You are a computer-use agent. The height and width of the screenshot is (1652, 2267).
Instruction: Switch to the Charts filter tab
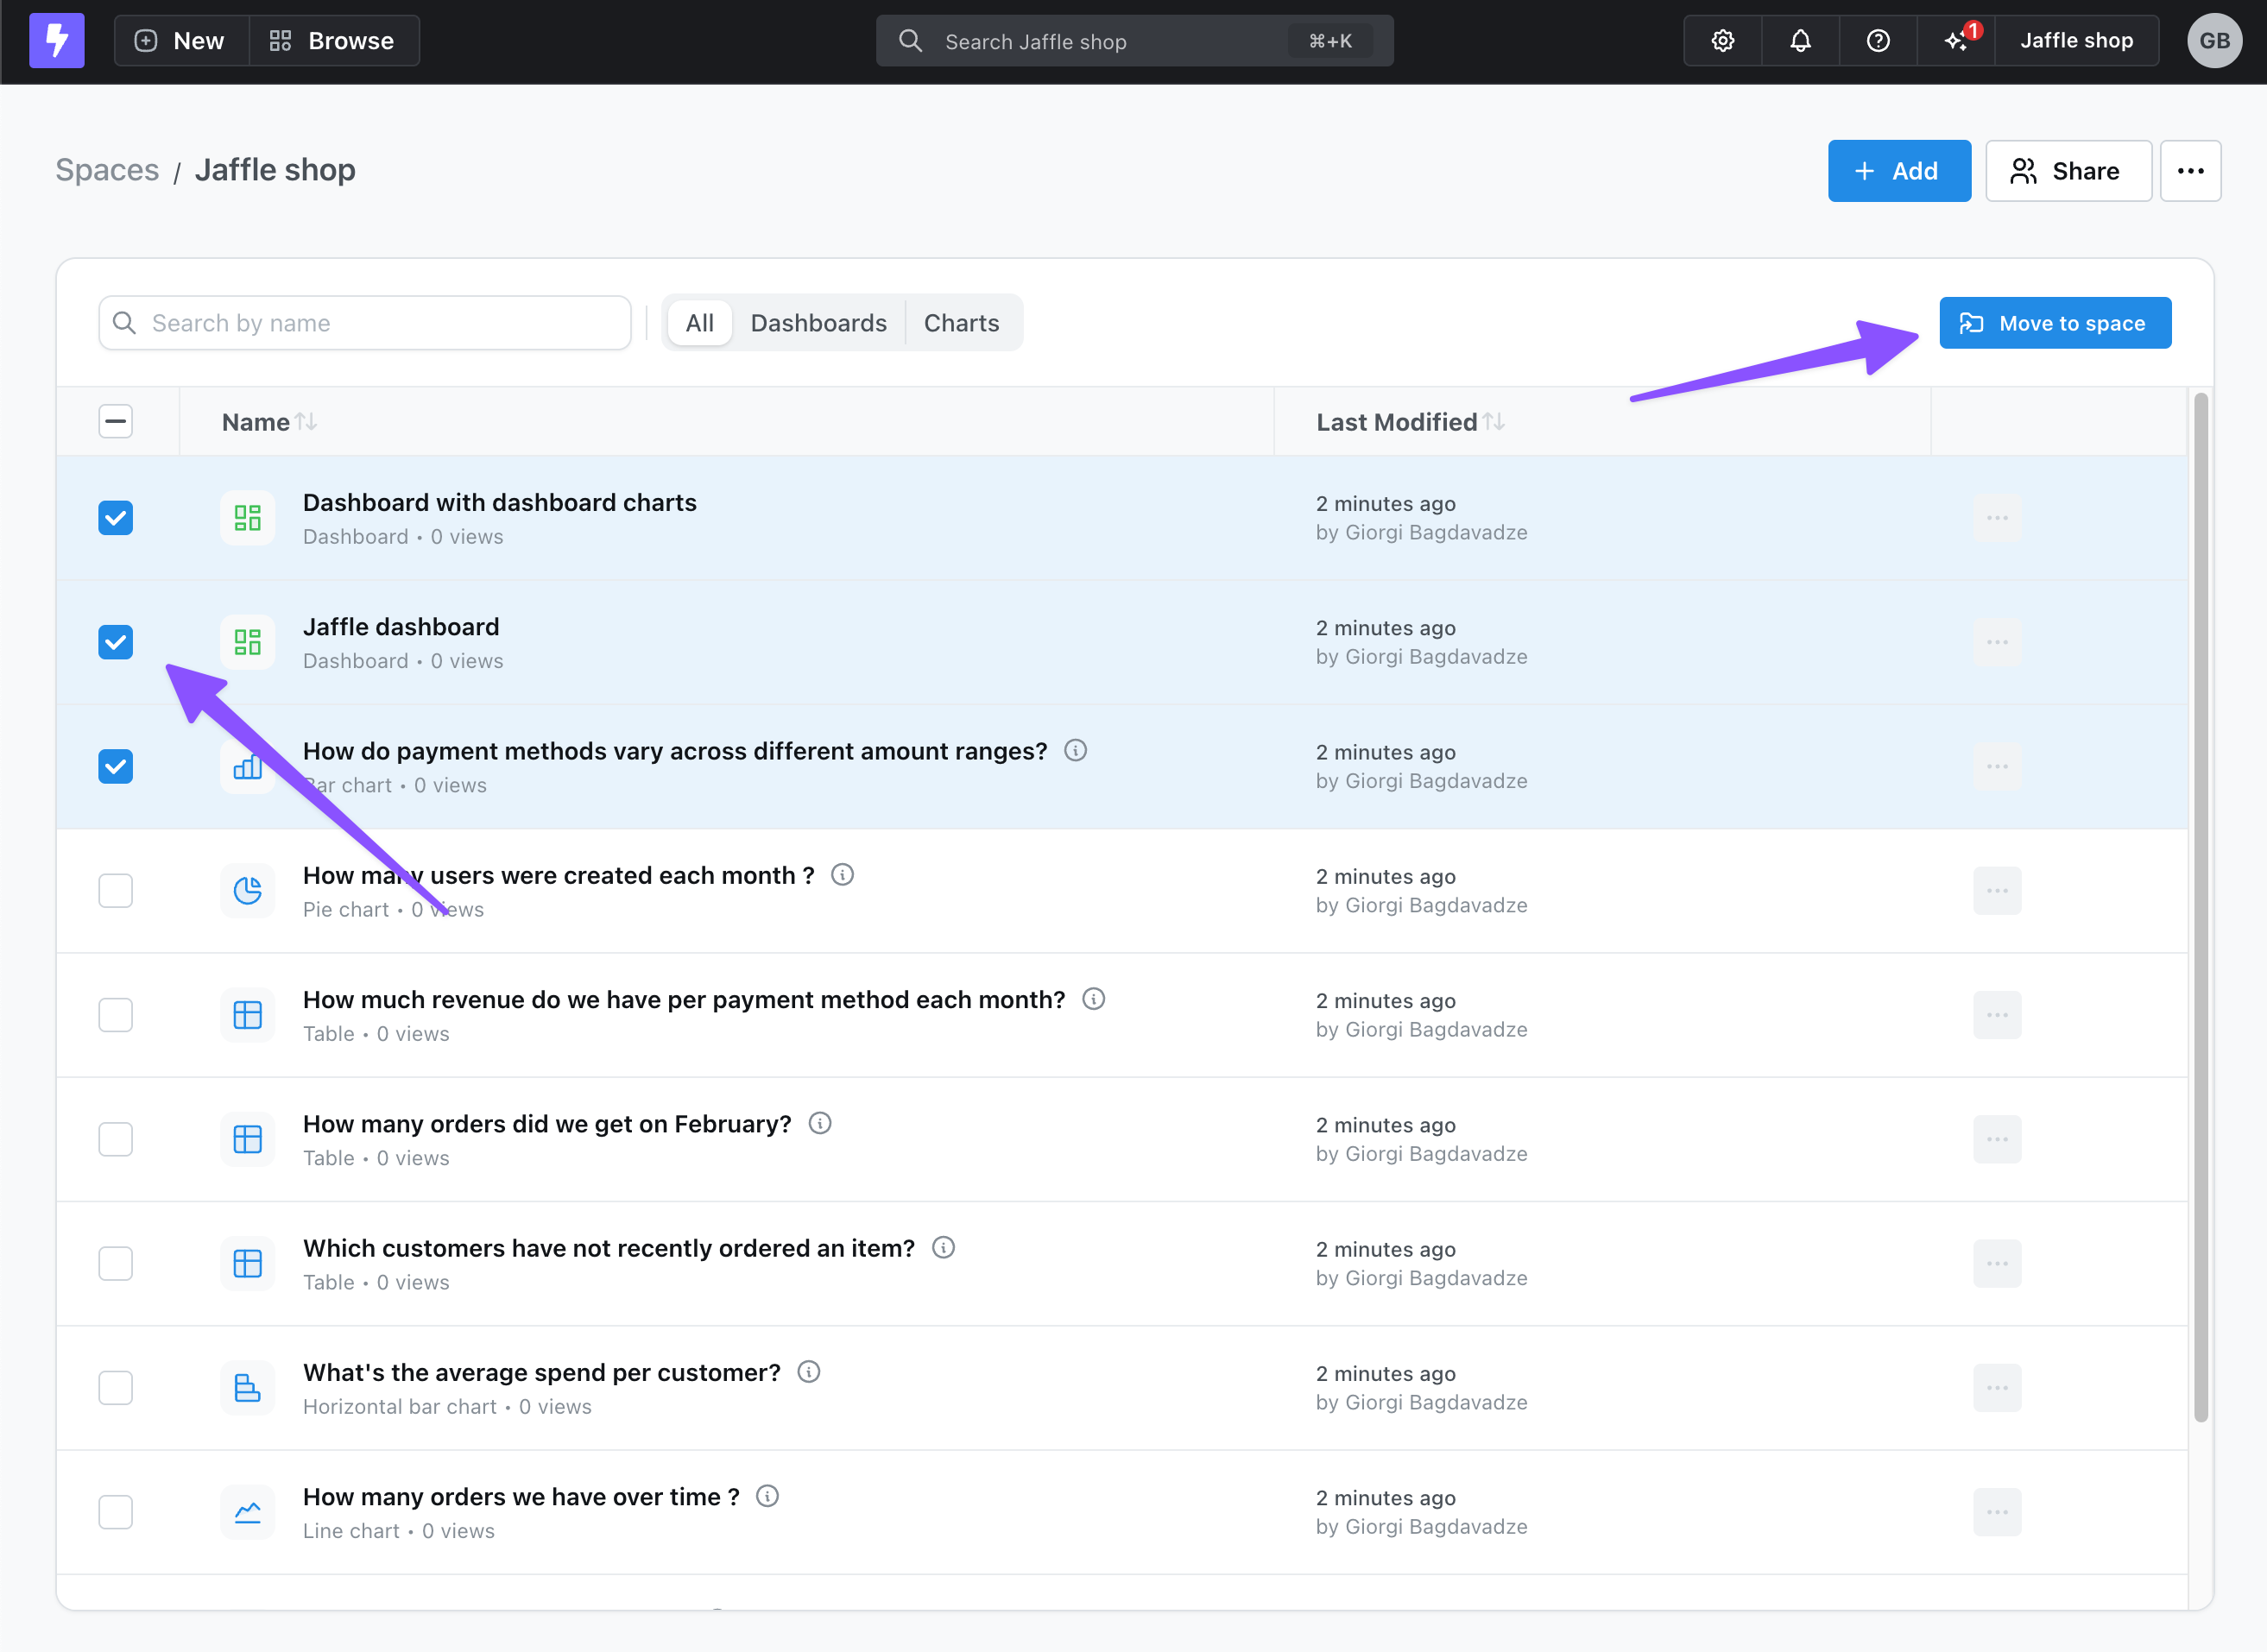[x=961, y=323]
